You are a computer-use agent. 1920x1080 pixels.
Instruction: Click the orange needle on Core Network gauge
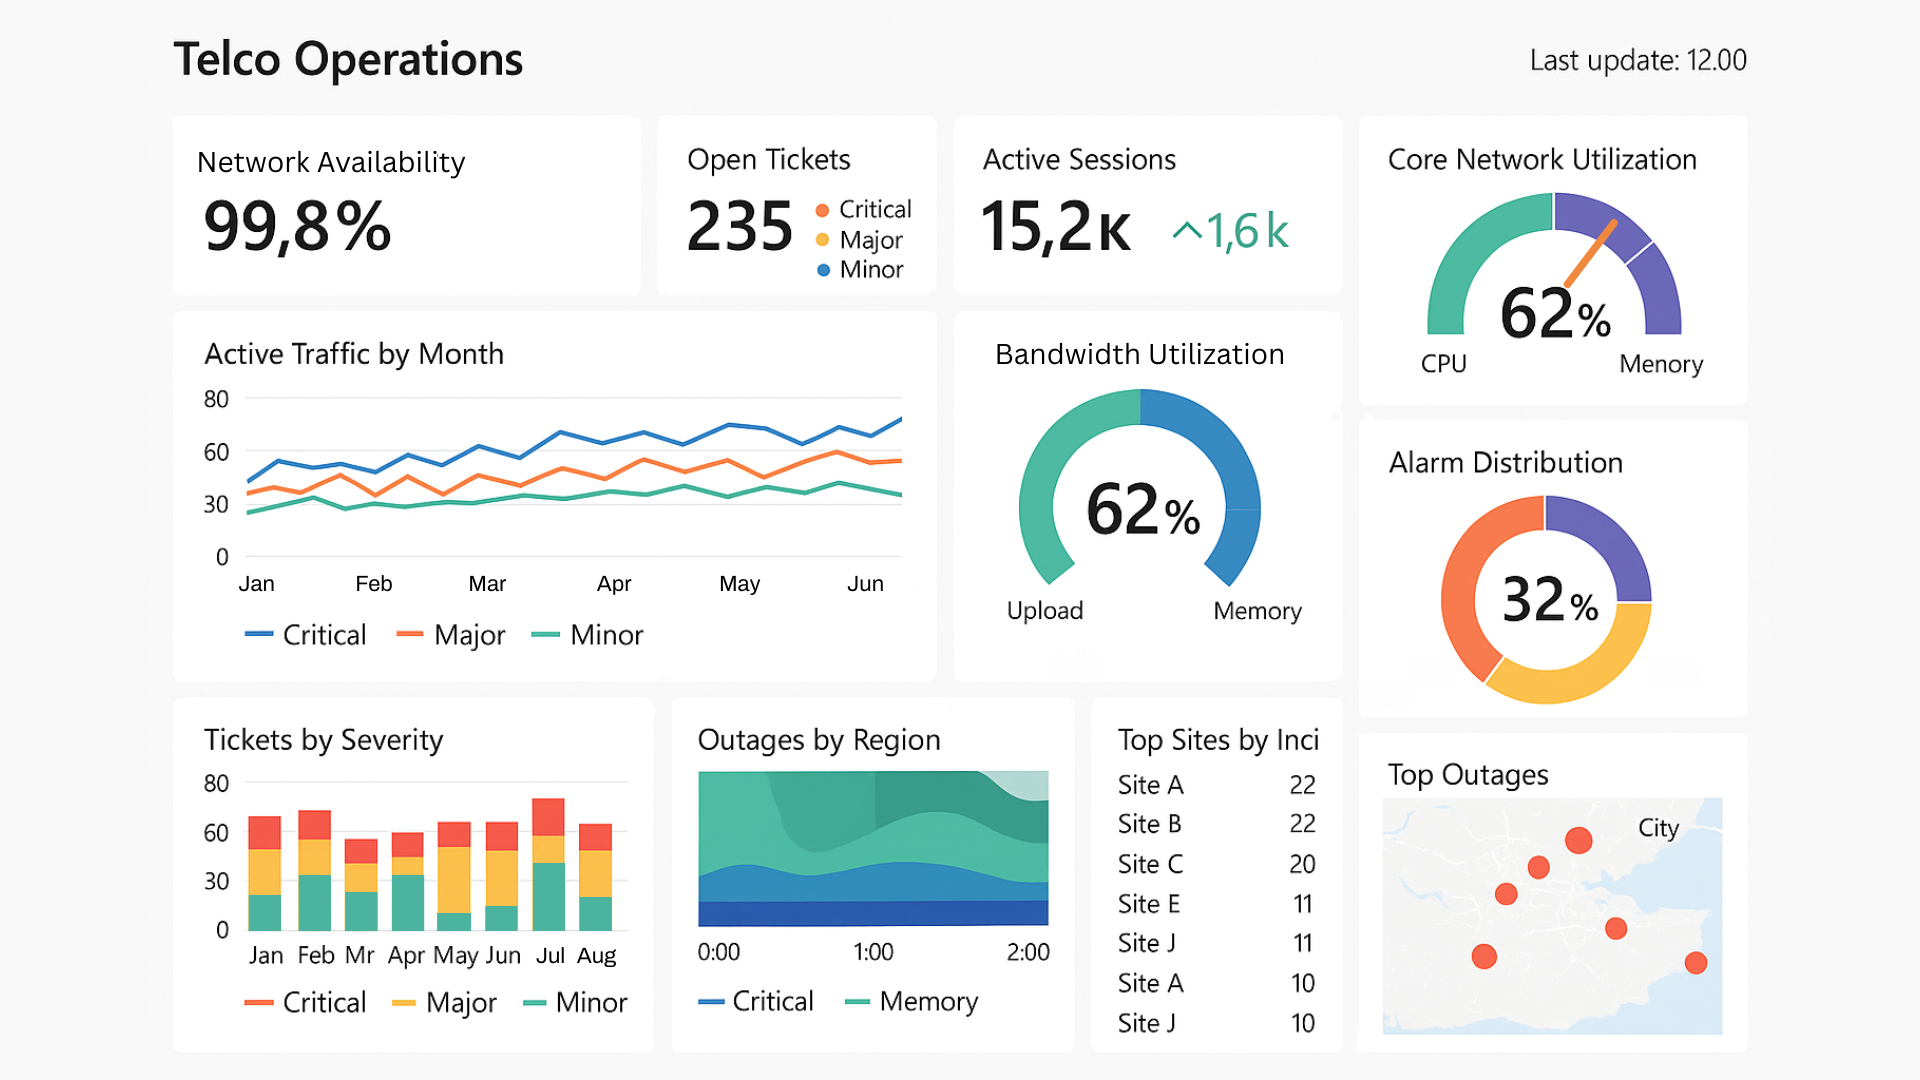pyautogui.click(x=1591, y=253)
